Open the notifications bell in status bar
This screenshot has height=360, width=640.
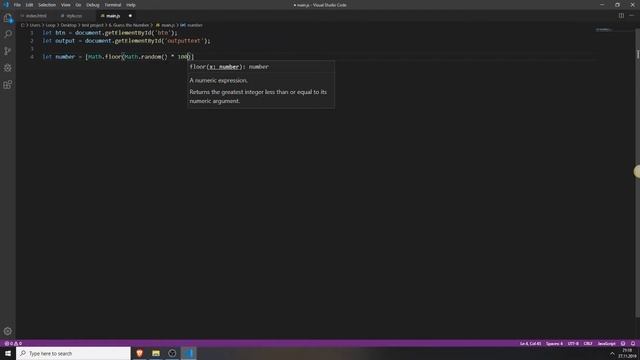click(x=633, y=343)
